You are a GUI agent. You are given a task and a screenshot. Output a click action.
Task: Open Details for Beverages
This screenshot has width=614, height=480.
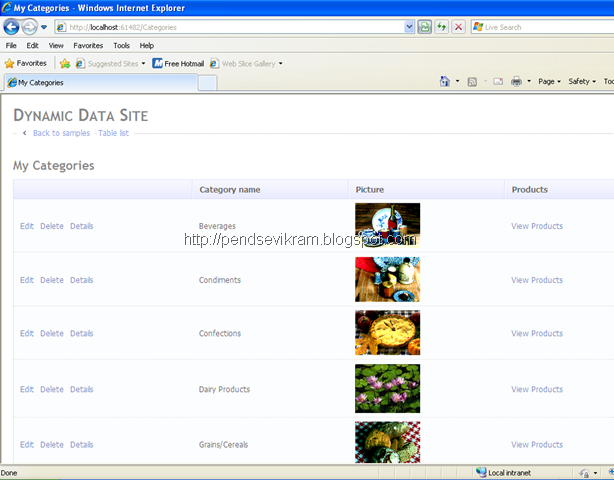81,226
